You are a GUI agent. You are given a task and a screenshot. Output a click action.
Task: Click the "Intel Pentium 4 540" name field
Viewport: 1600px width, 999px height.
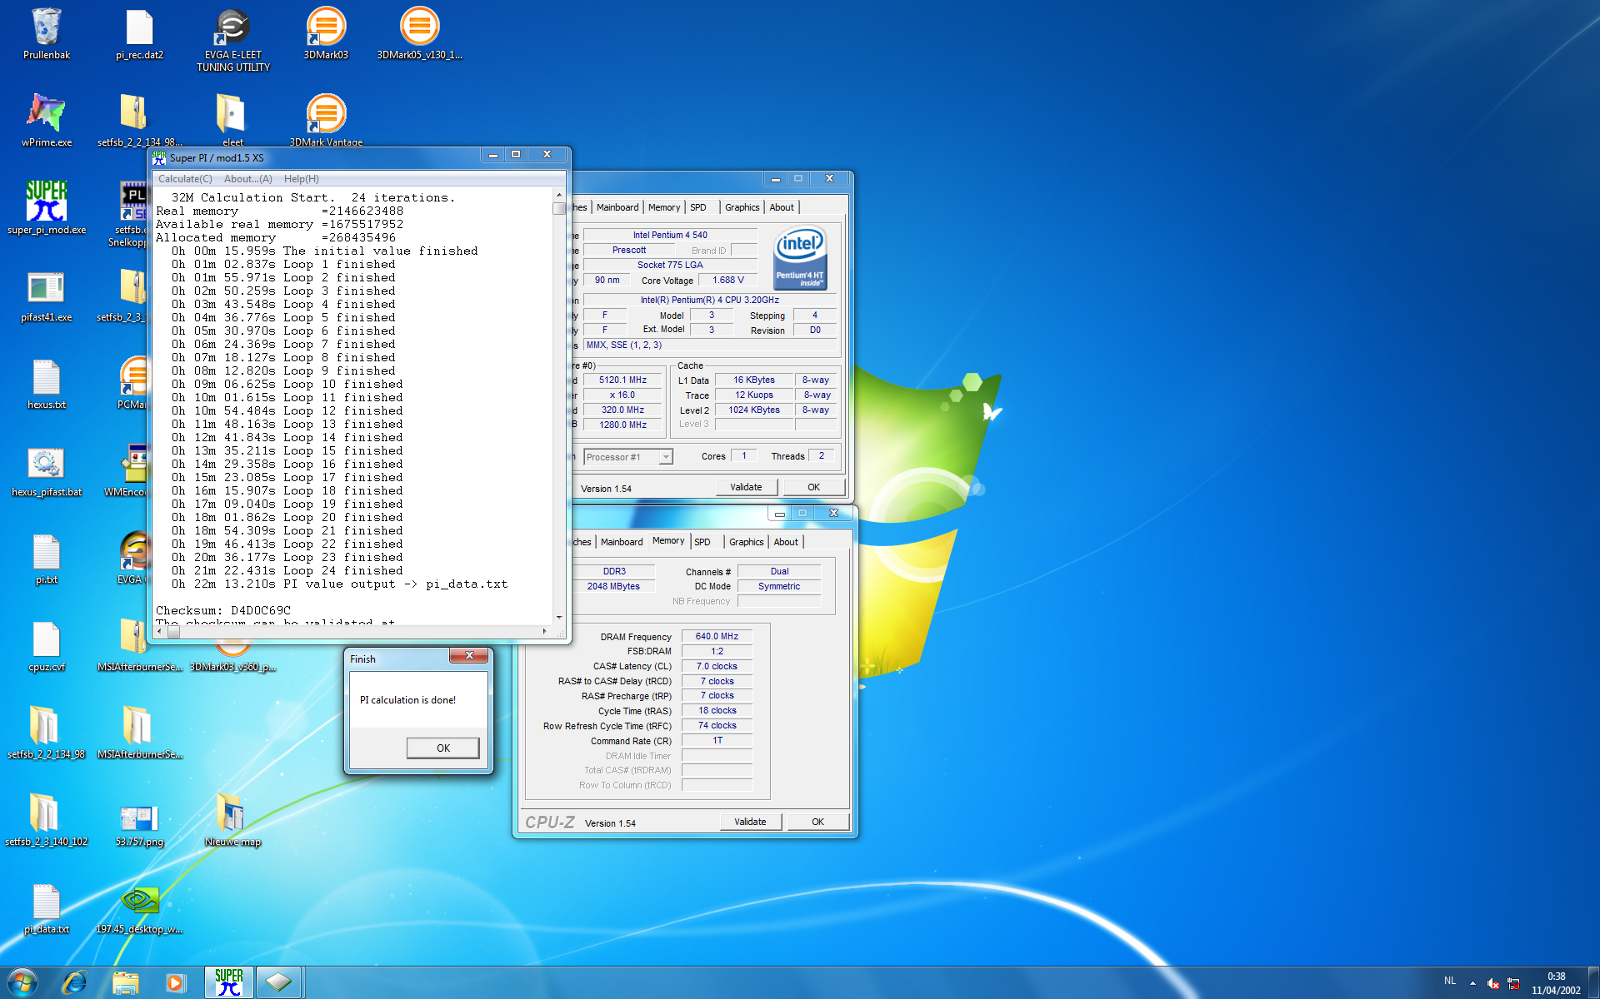pyautogui.click(x=670, y=235)
